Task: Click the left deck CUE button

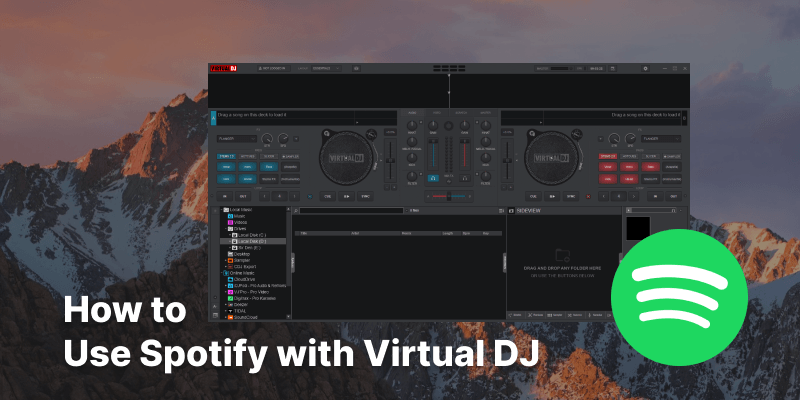Action: tap(328, 196)
